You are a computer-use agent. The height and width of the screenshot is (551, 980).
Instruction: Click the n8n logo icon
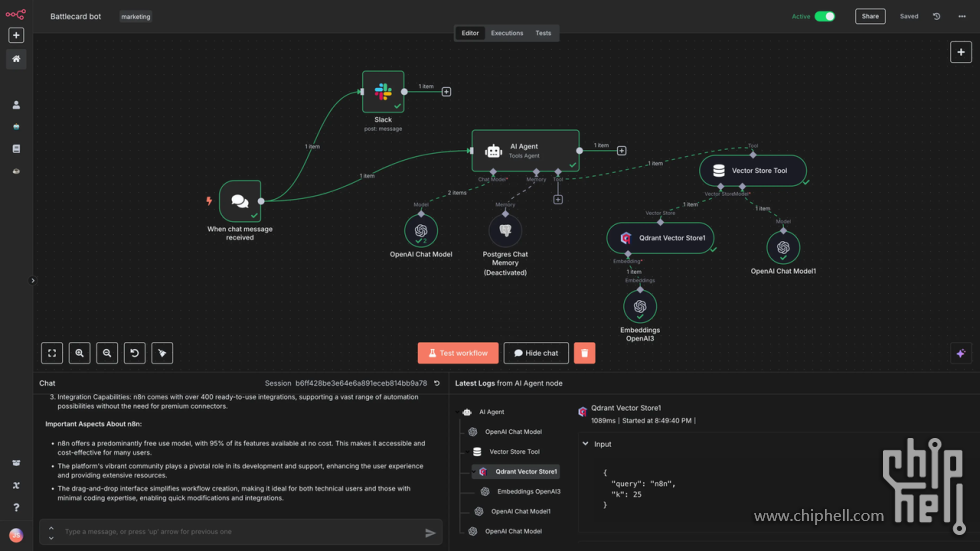pyautogui.click(x=16, y=14)
